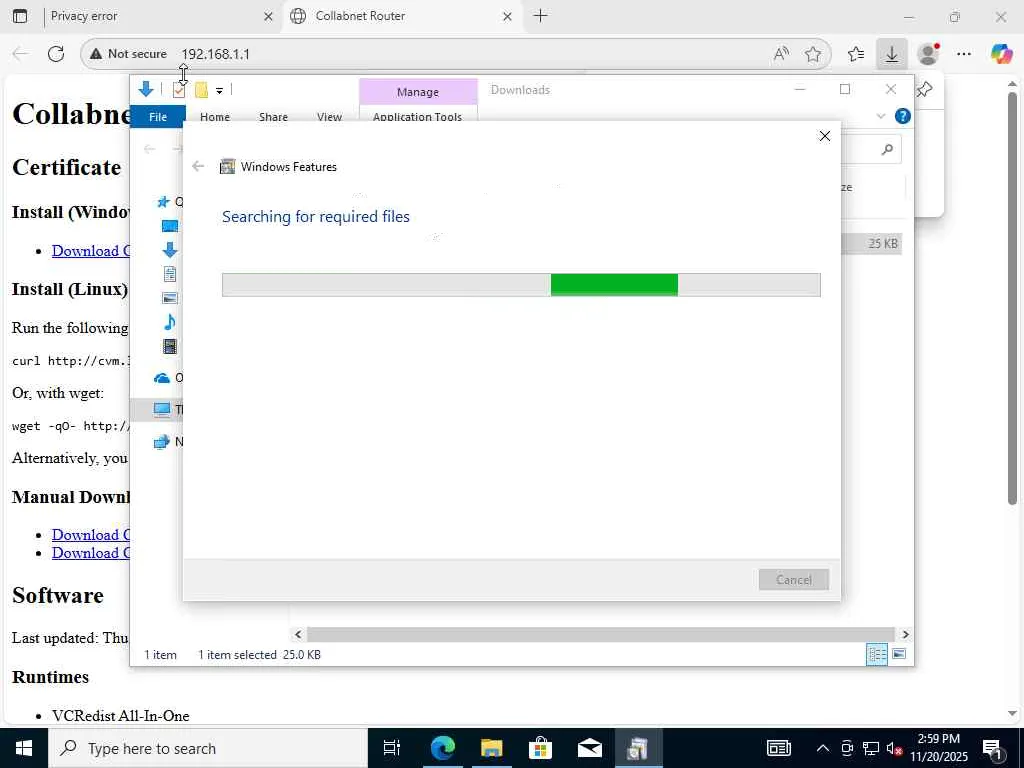Viewport: 1024px width, 768px height.
Task: Click the Explorer horizontal scrollbar
Action: [600, 634]
